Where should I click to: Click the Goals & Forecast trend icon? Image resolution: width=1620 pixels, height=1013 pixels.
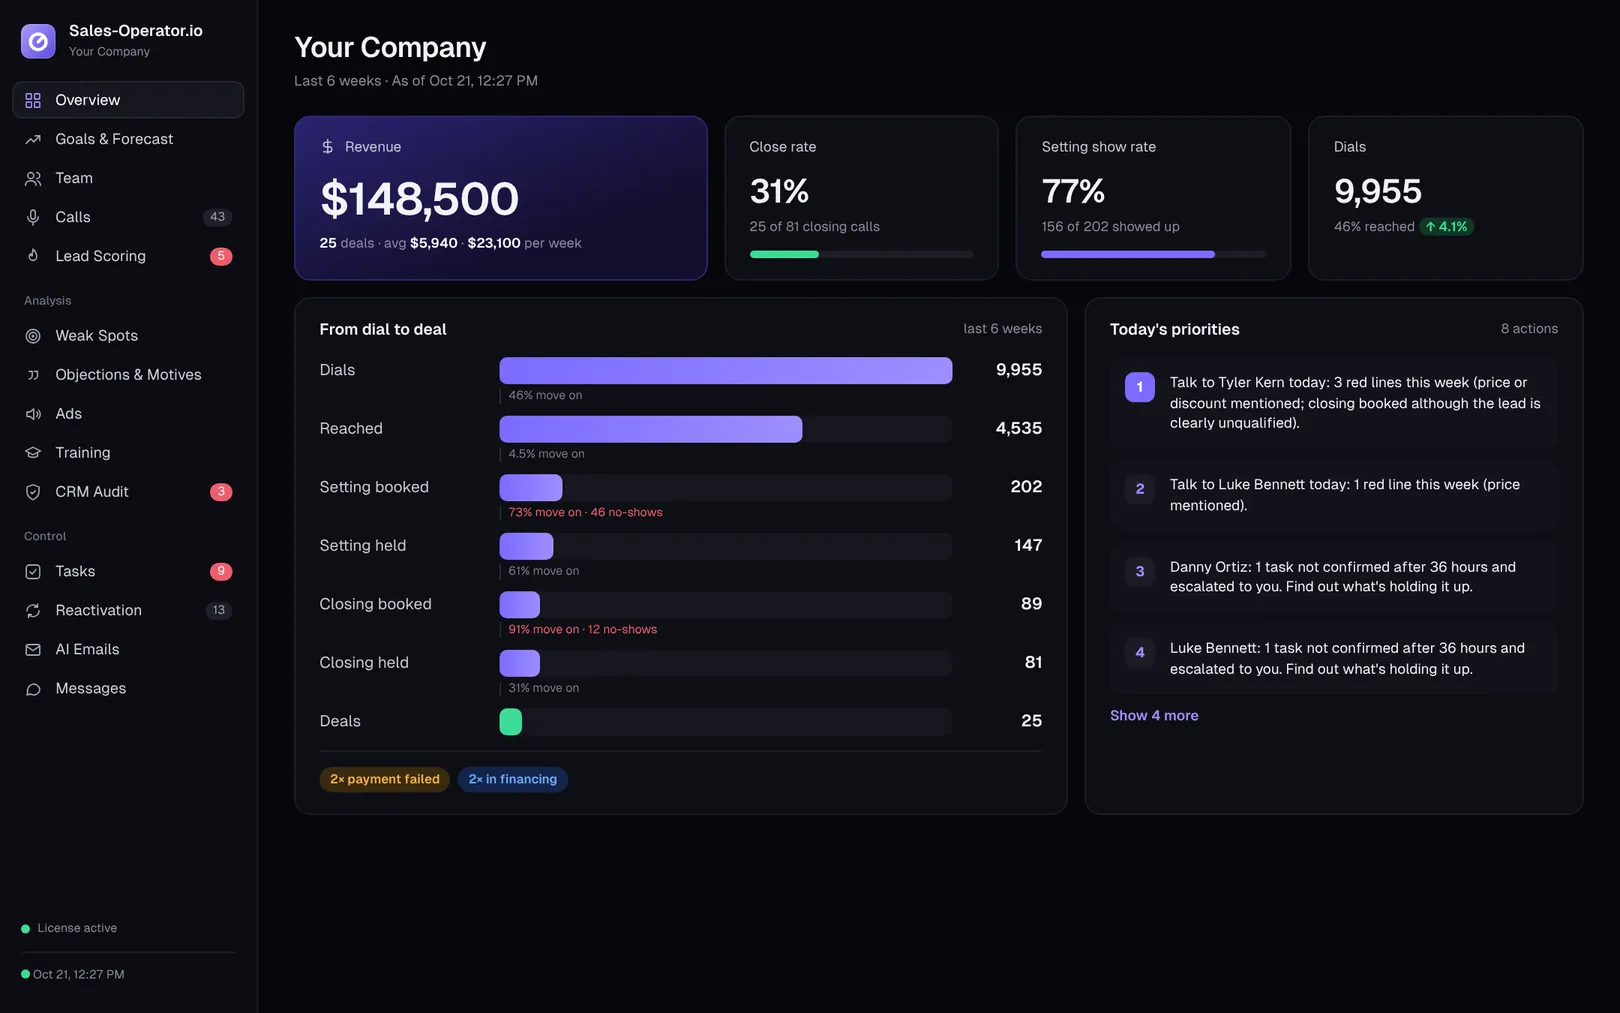(33, 139)
